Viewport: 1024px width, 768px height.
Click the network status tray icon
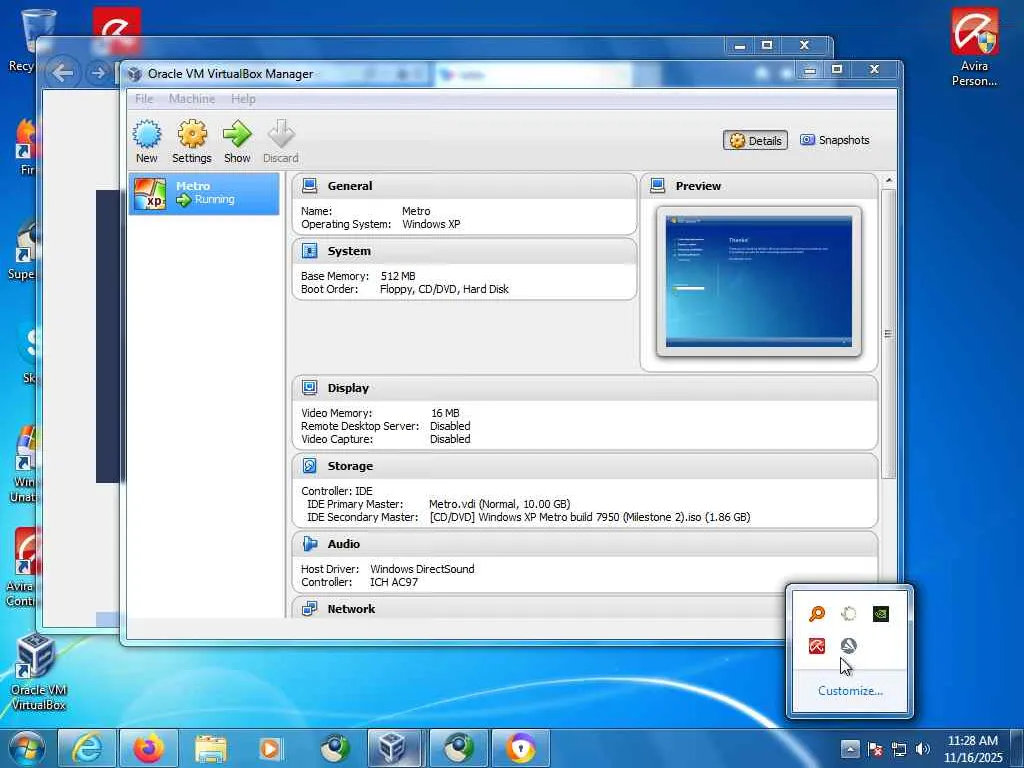899,749
